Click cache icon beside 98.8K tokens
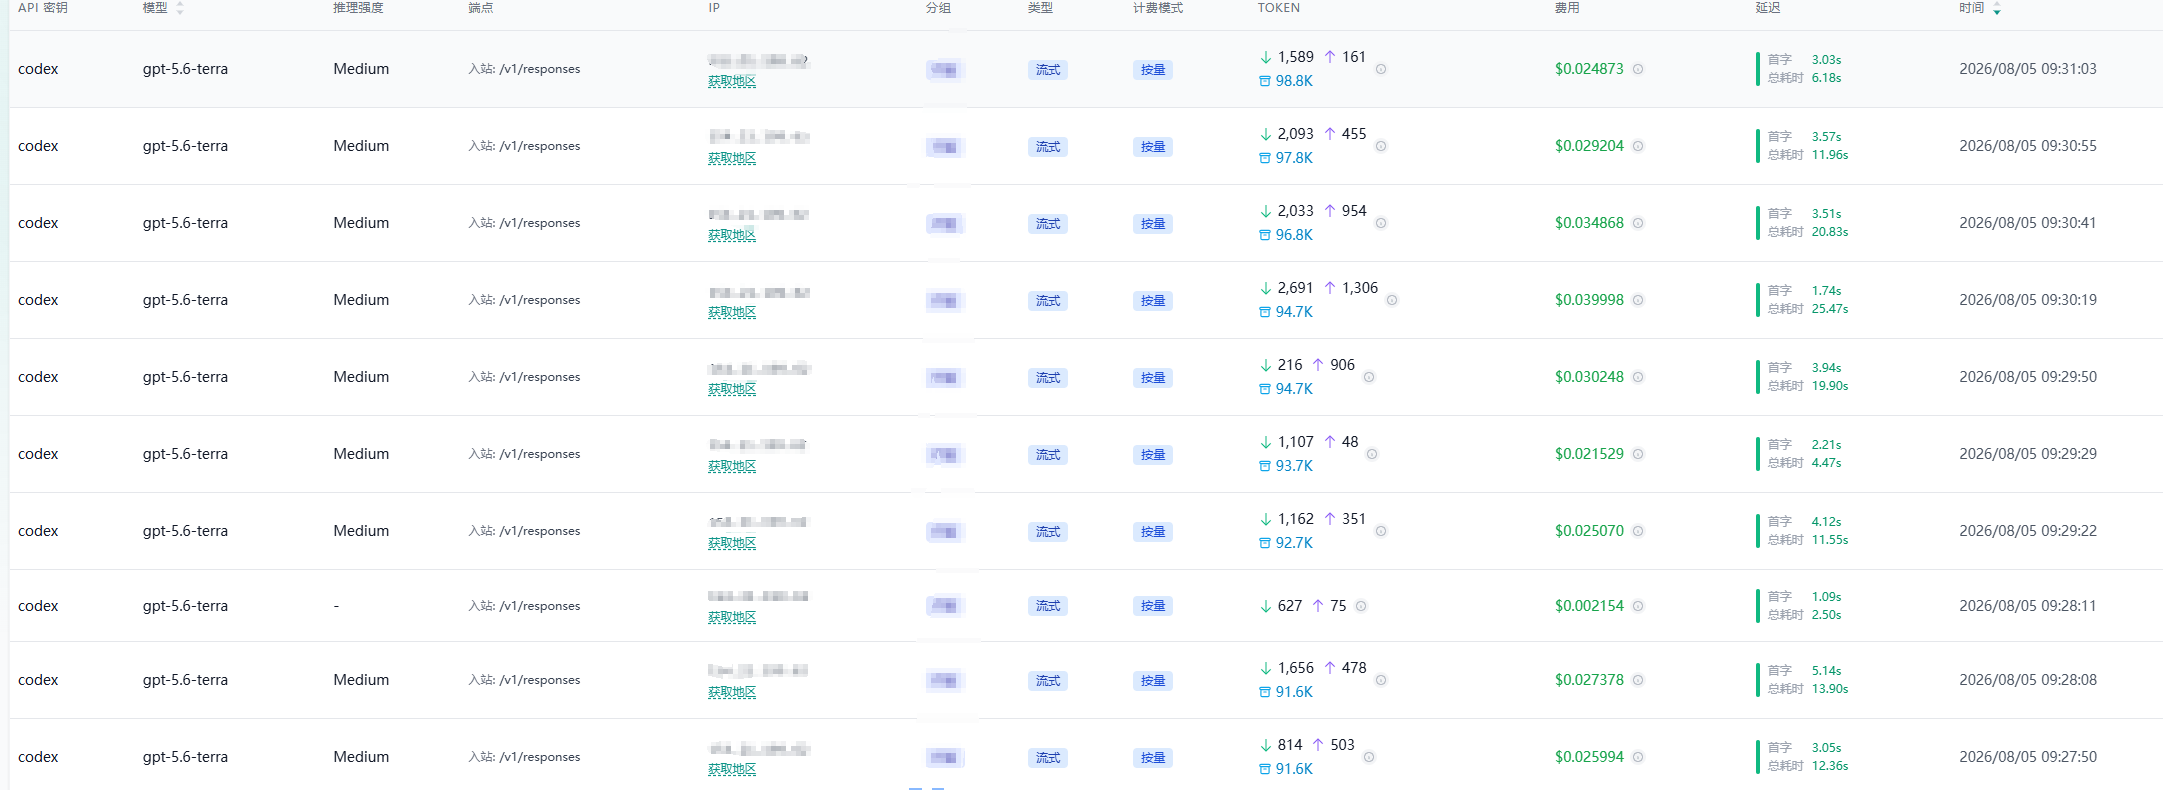Screen dimensions: 2163x790 click(x=1265, y=81)
